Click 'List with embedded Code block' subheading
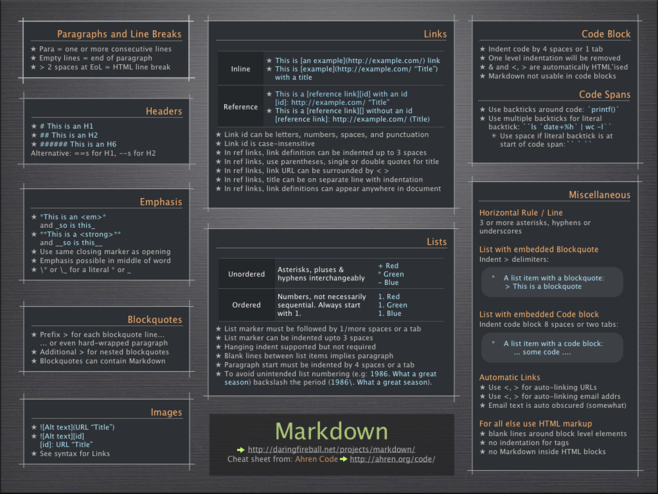Screen dimensions: 658x494 (539, 314)
